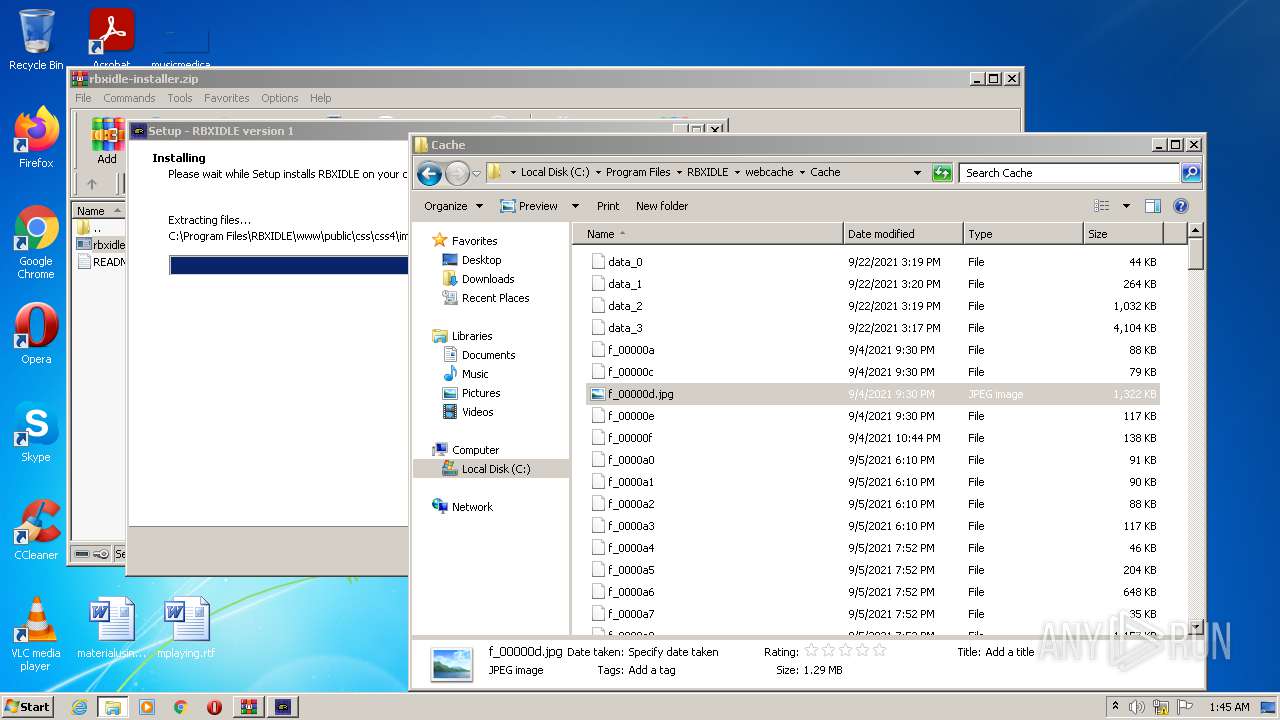Click the Start button

click(x=28, y=707)
